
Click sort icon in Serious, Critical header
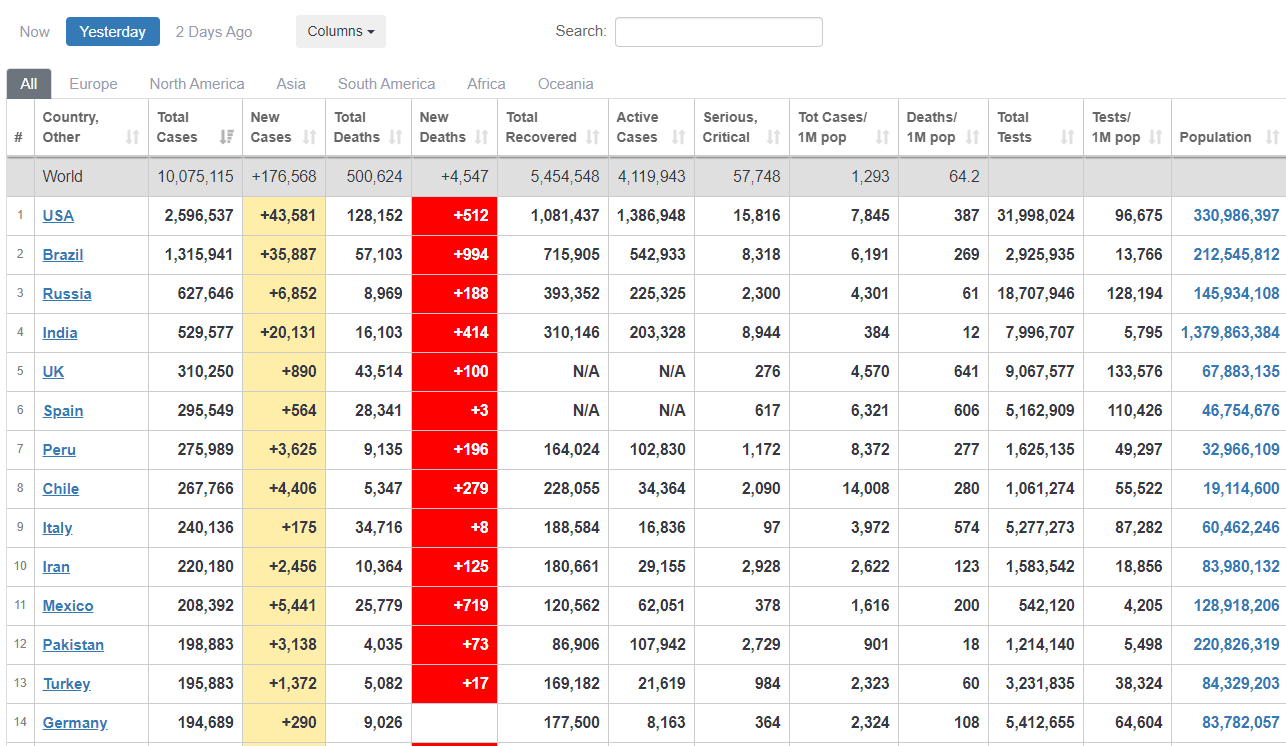[x=773, y=137]
